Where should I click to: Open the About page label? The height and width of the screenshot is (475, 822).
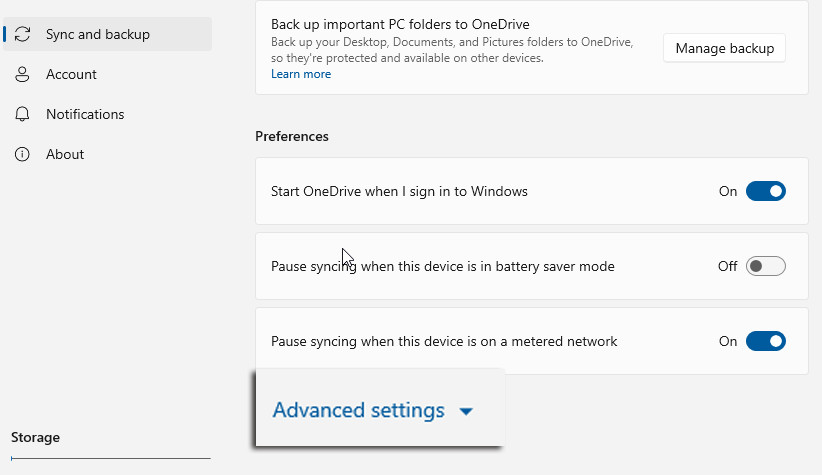(65, 154)
